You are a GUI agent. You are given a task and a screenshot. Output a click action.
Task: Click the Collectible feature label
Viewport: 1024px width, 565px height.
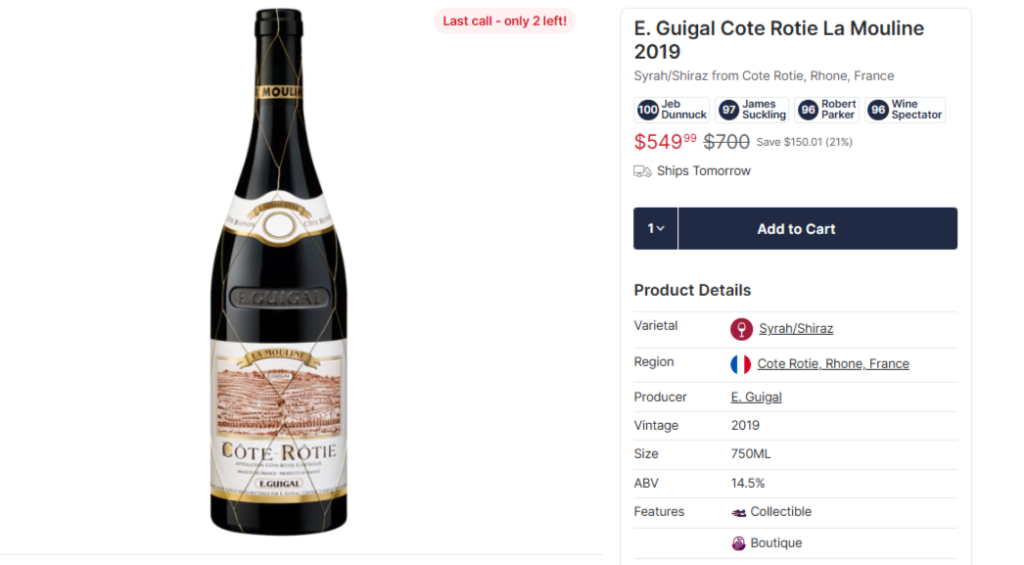(781, 512)
